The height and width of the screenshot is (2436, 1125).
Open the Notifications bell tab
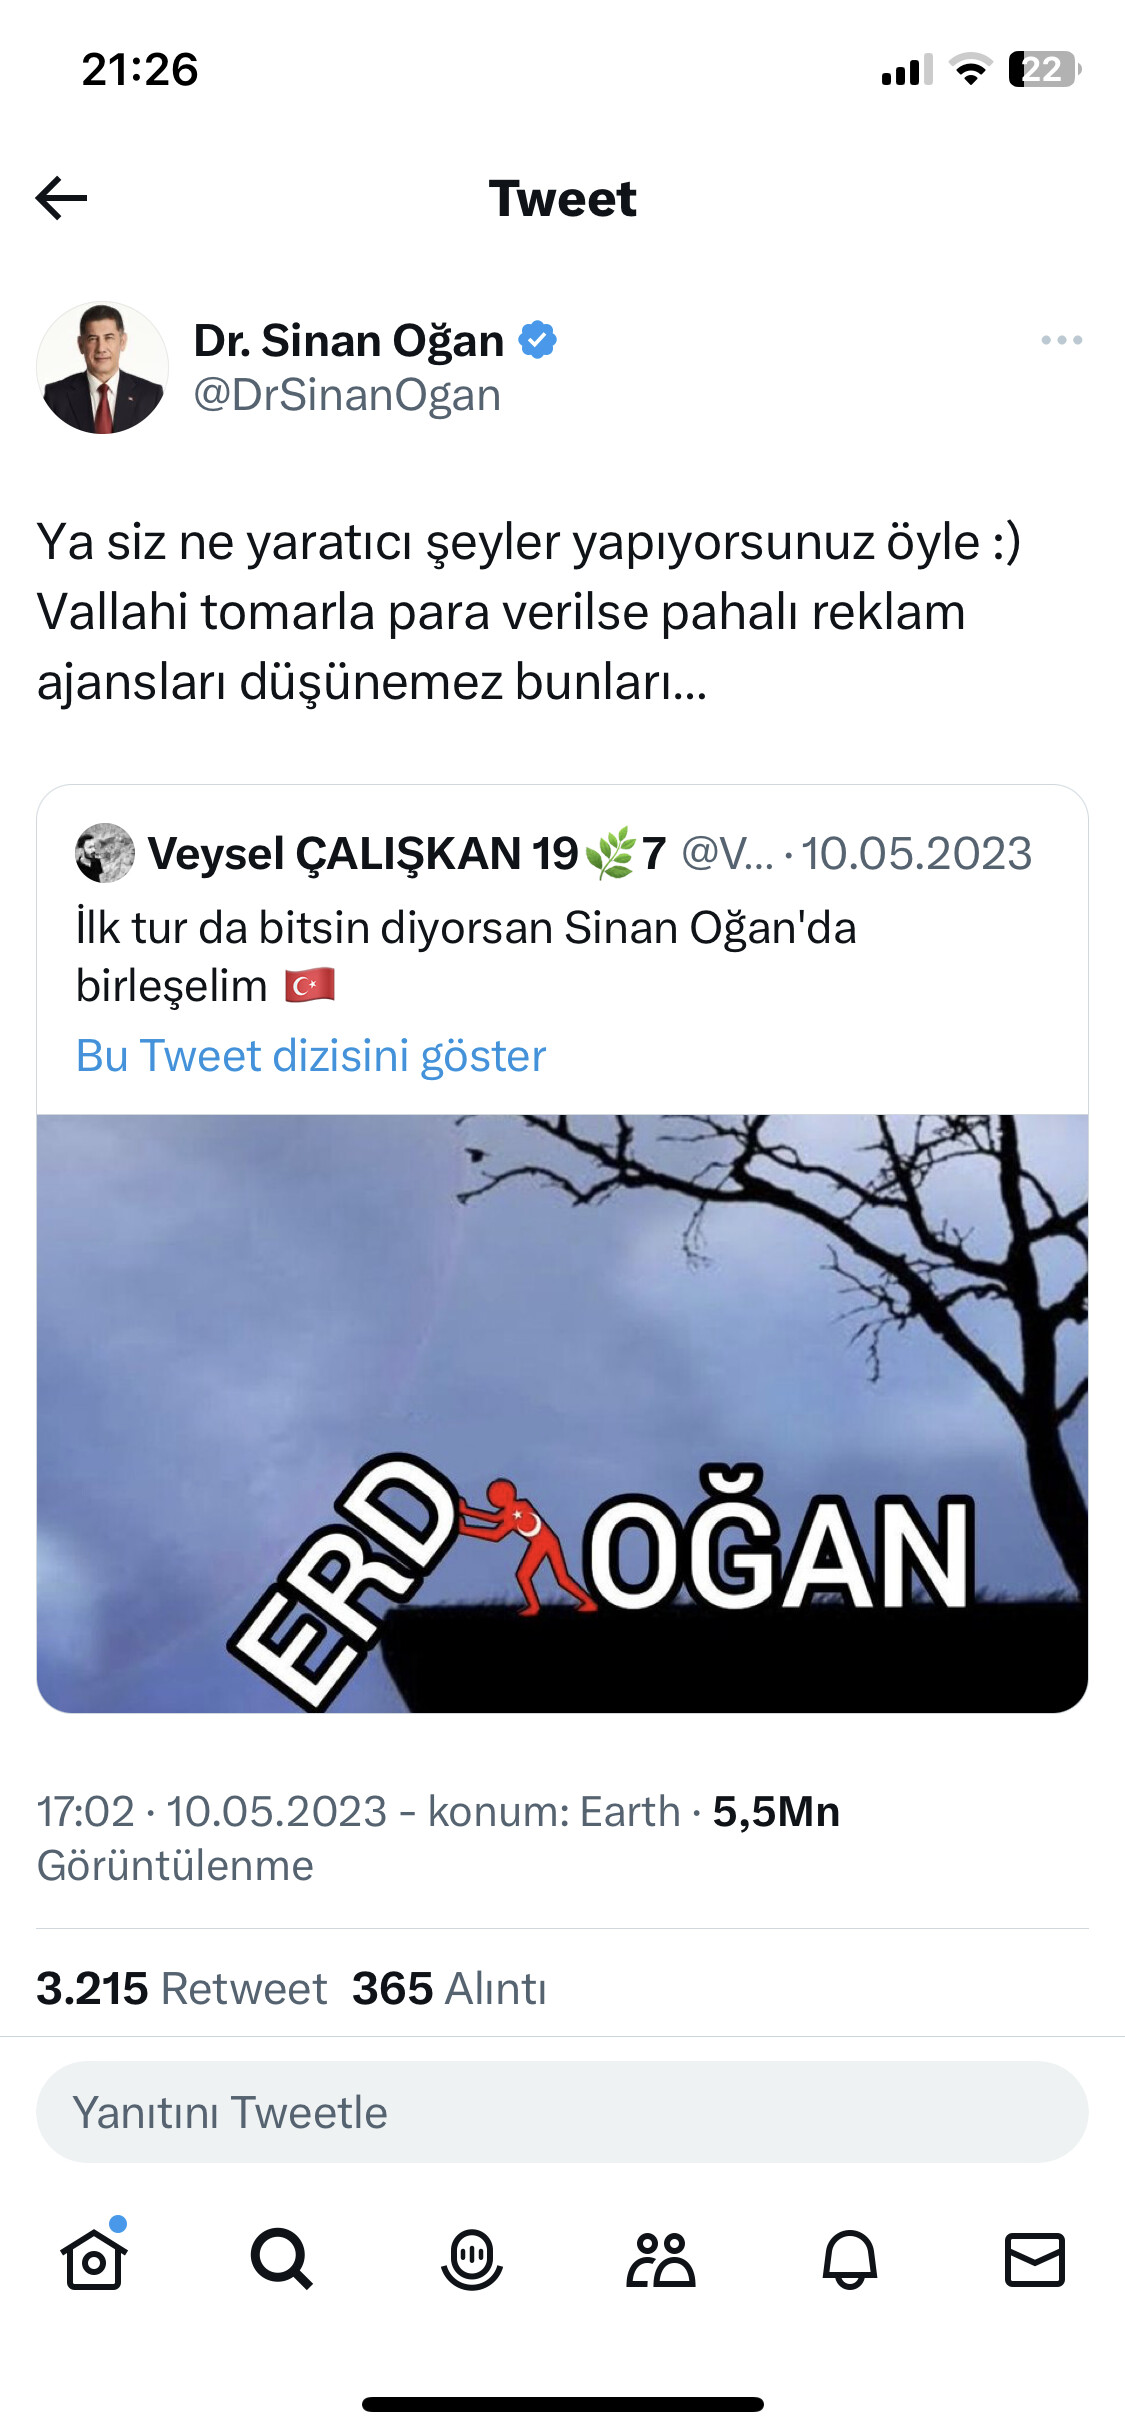point(850,2258)
